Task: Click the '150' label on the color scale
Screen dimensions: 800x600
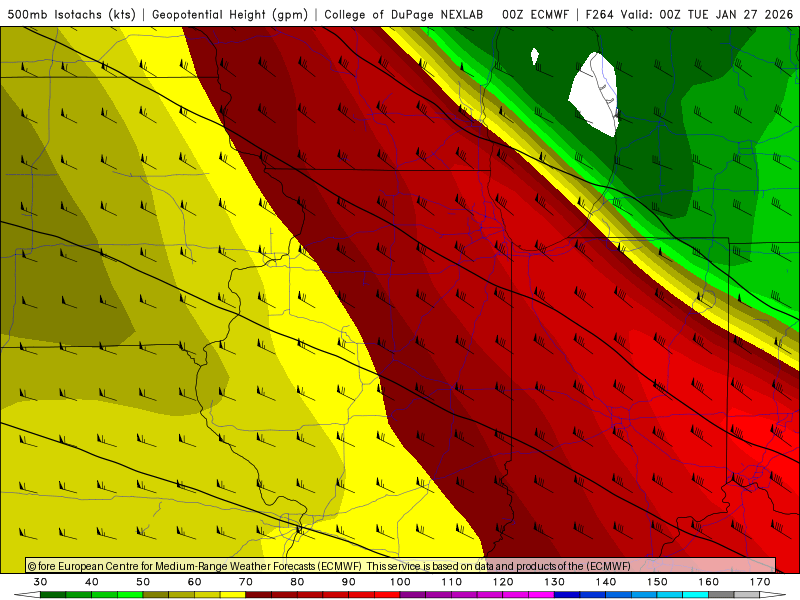Action: [x=657, y=582]
